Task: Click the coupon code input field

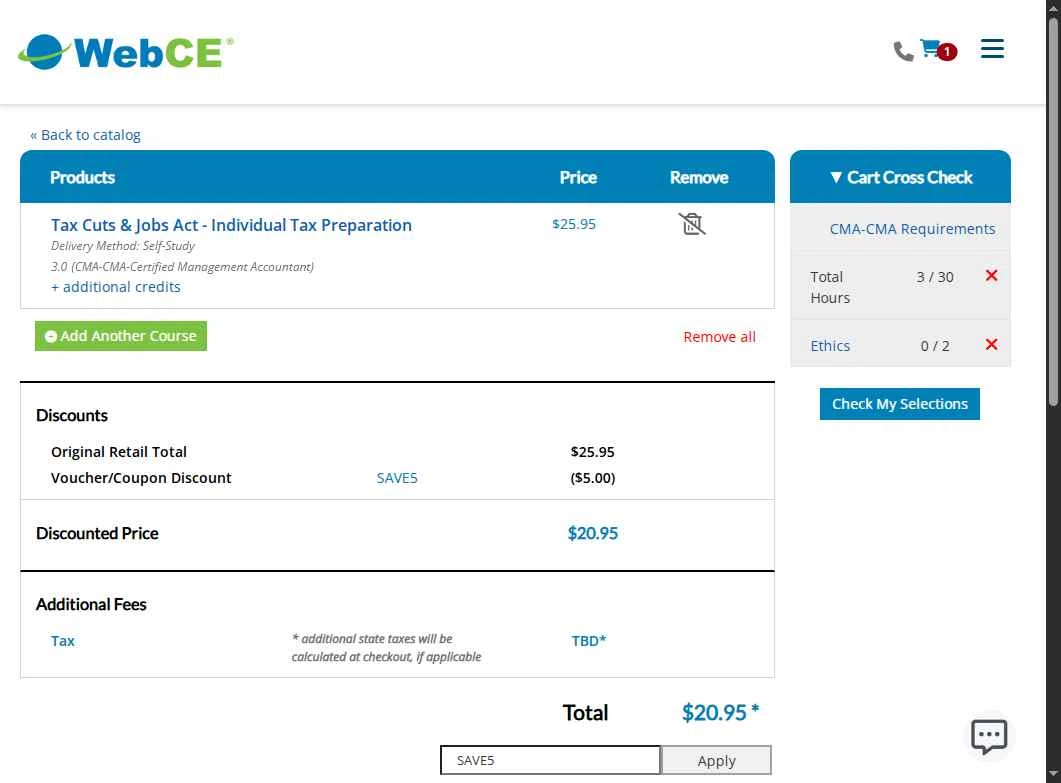Action: (550, 760)
